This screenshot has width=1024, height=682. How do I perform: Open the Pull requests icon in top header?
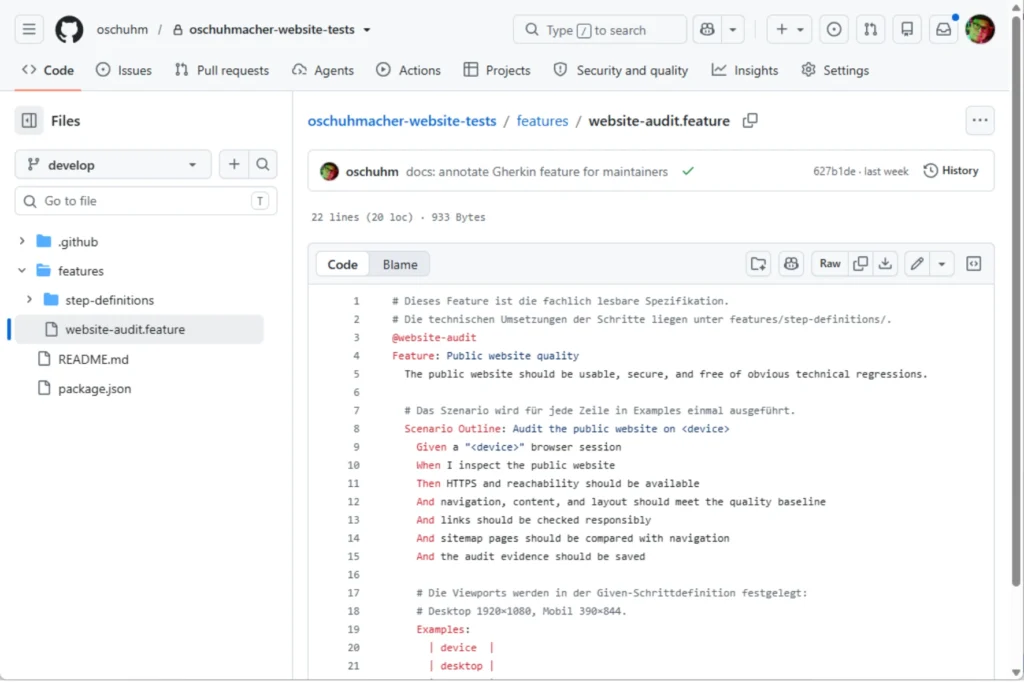[871, 29]
